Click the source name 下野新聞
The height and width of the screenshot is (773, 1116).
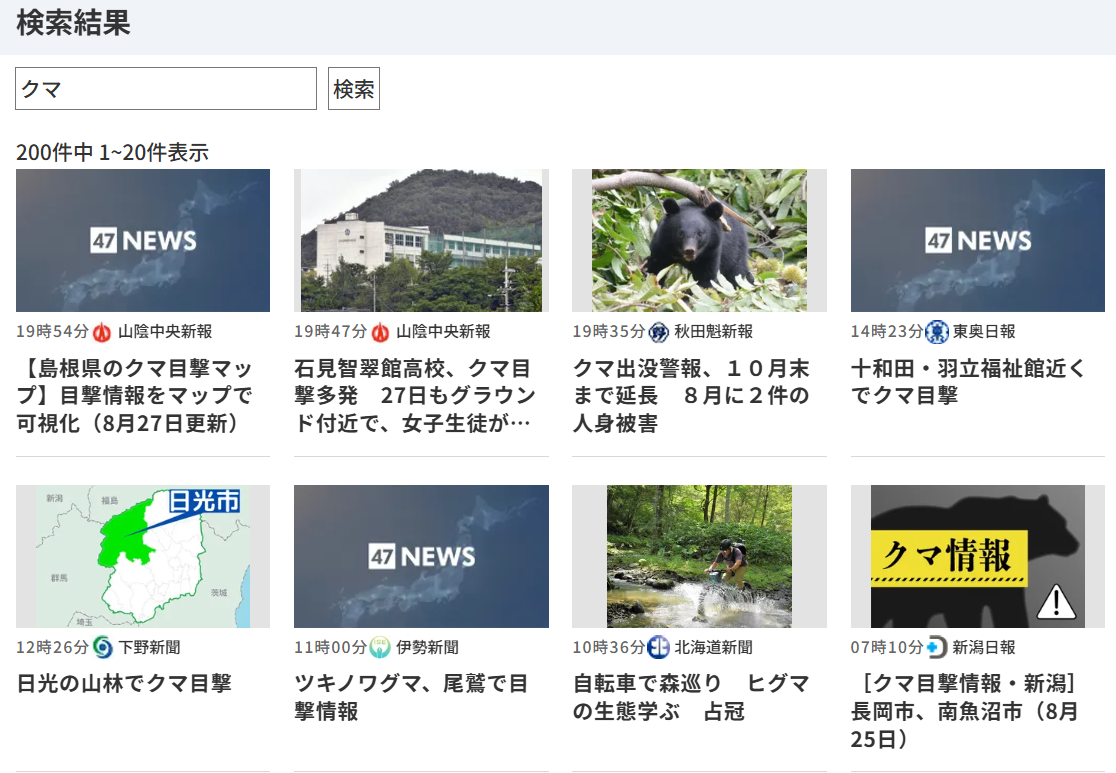point(149,648)
